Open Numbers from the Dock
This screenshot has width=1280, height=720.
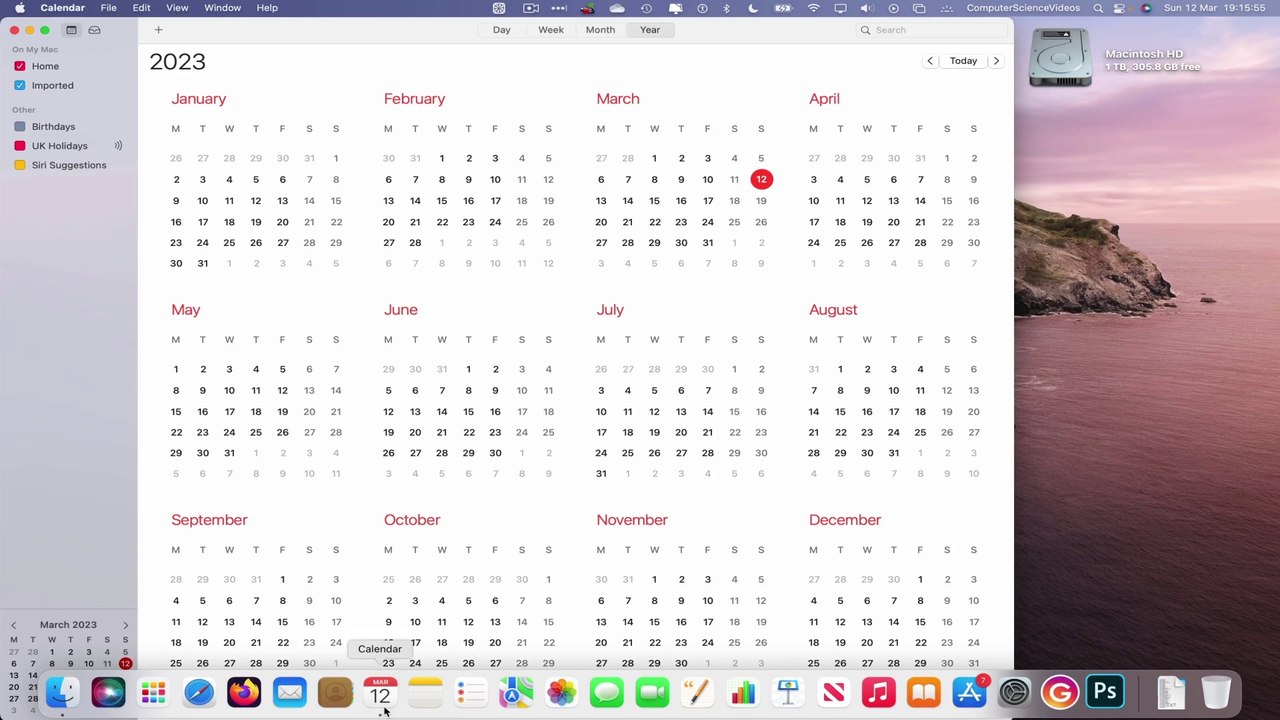[x=743, y=692]
